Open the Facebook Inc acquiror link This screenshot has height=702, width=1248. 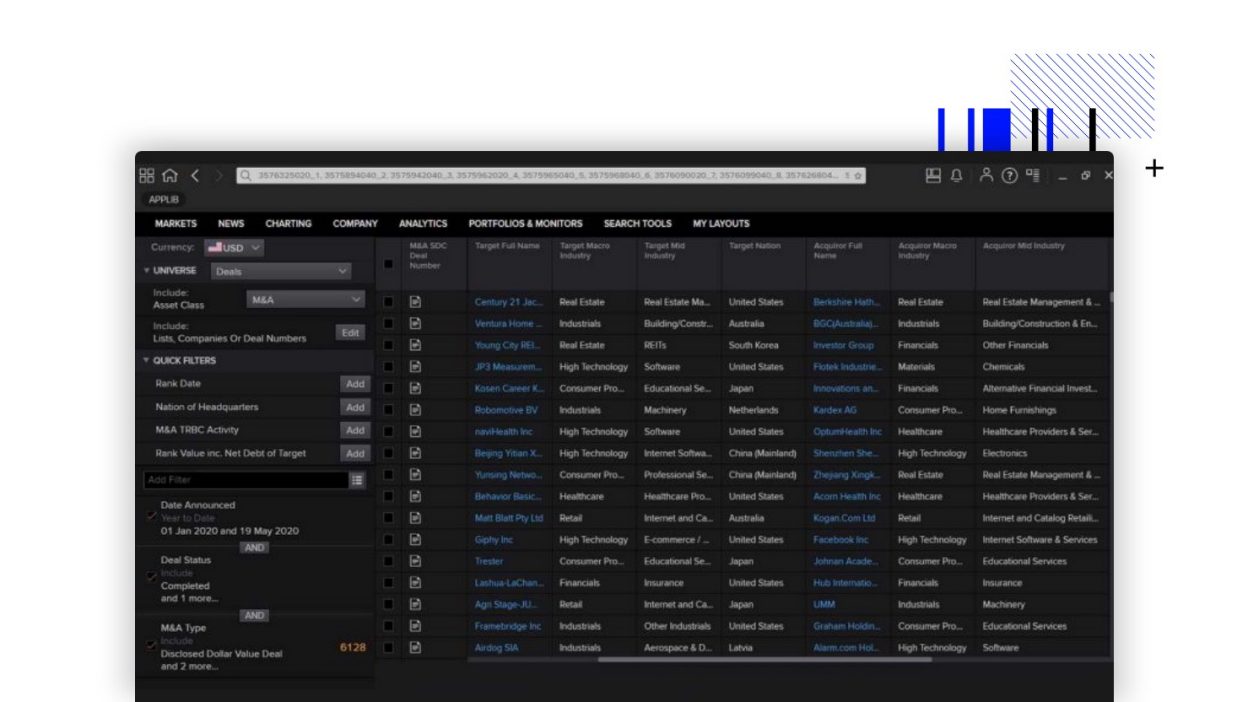[840, 540]
